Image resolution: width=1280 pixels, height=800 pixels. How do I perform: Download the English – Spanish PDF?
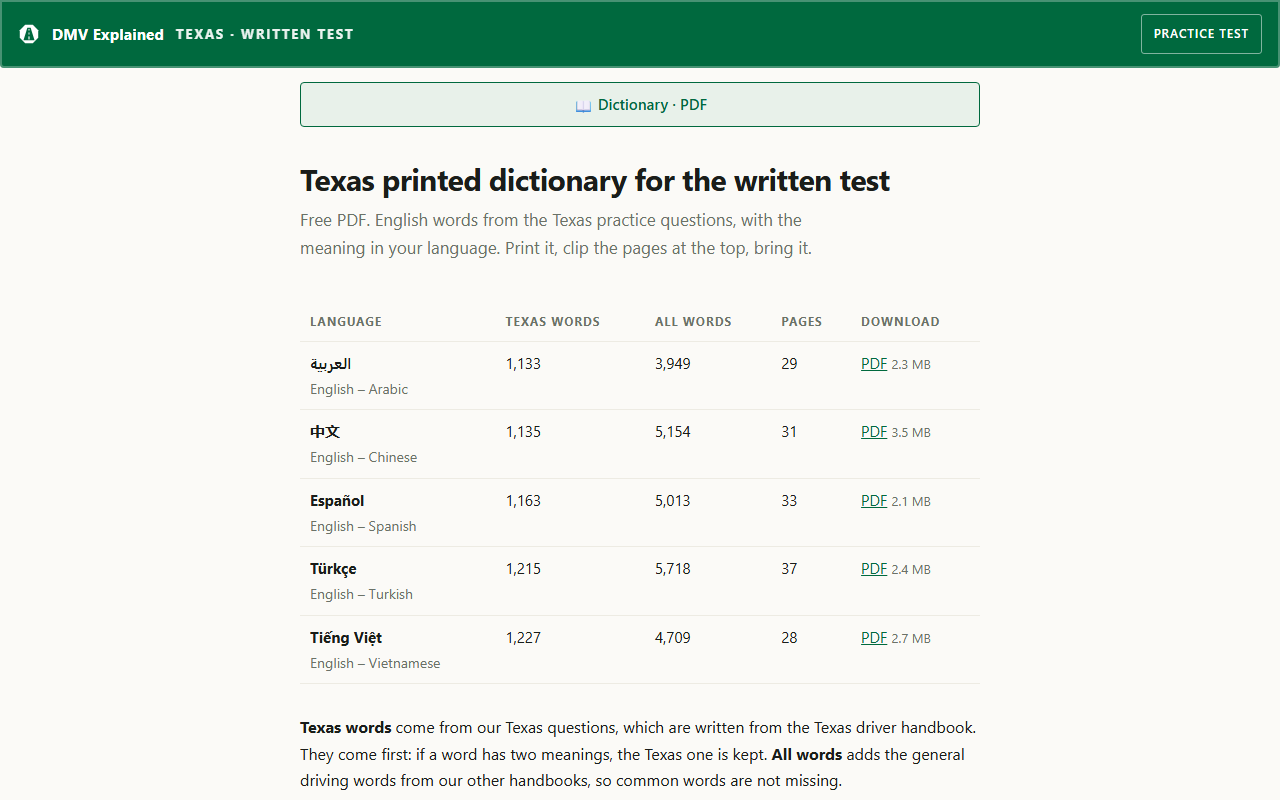click(x=874, y=501)
